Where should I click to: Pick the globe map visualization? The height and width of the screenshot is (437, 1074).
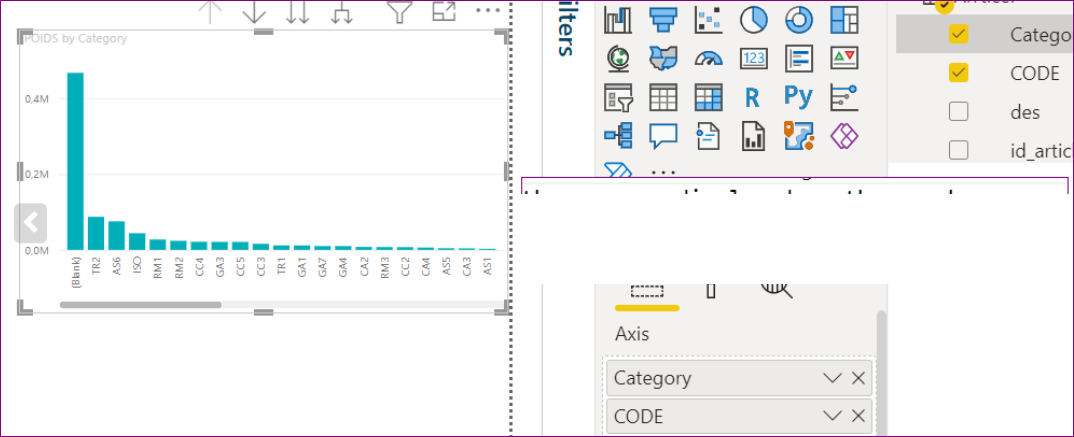(617, 59)
